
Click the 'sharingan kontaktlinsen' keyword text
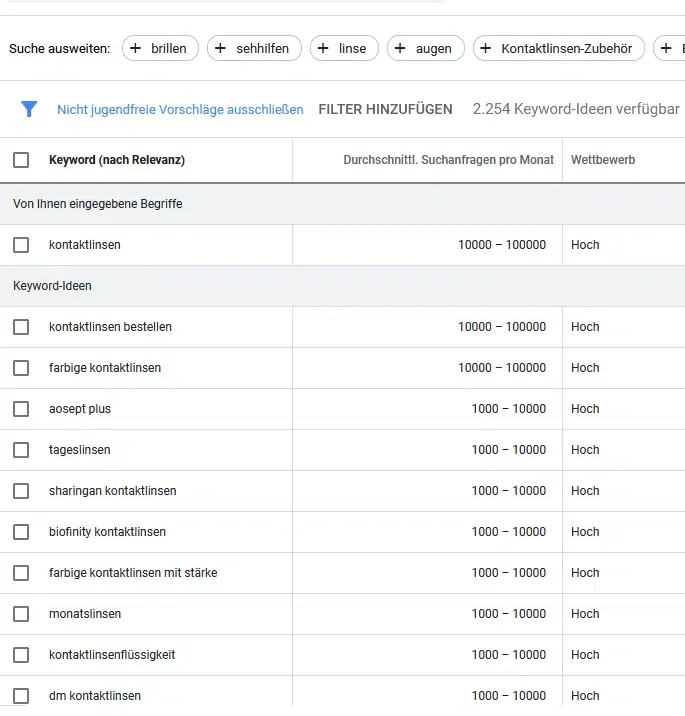point(112,491)
